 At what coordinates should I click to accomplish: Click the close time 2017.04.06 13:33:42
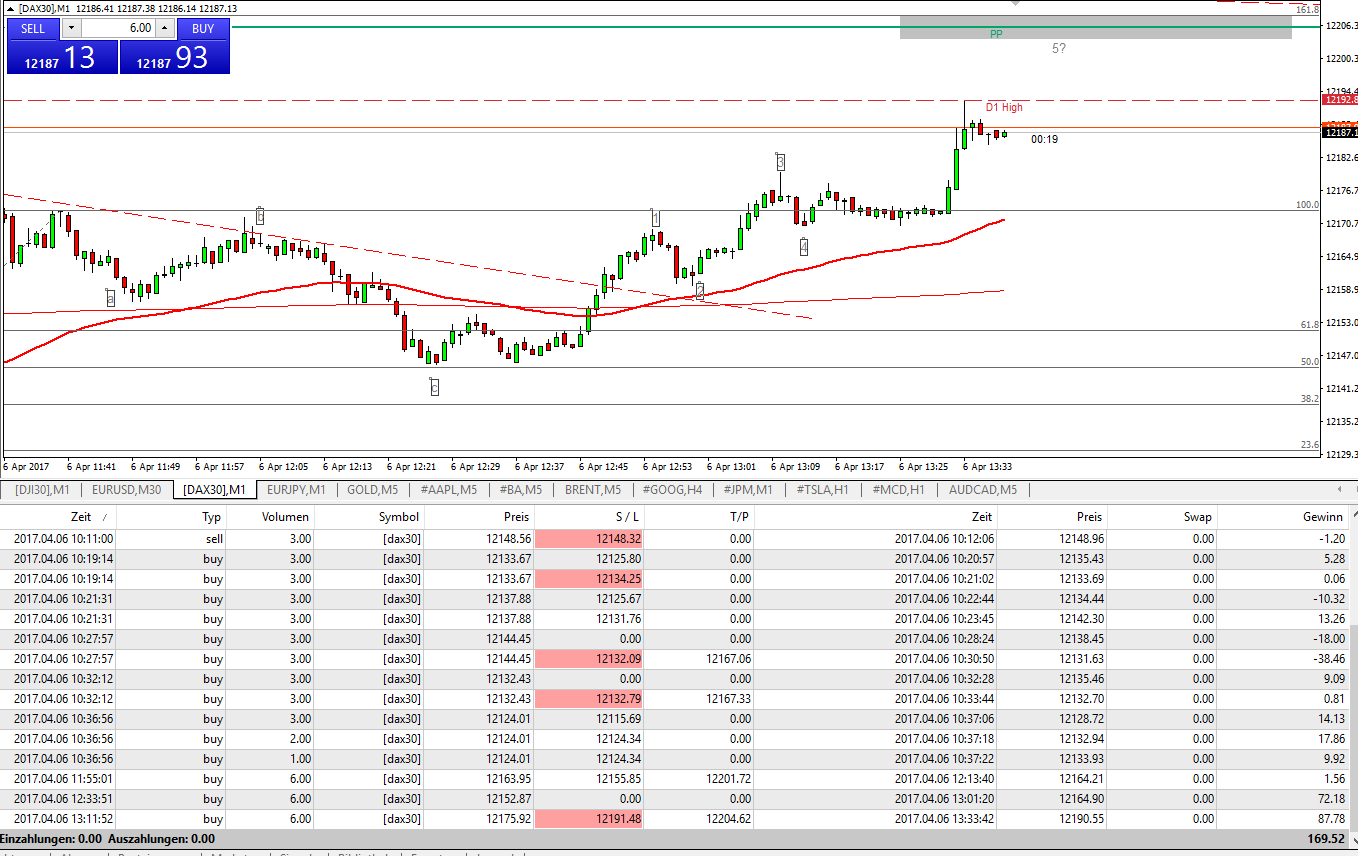coord(944,818)
